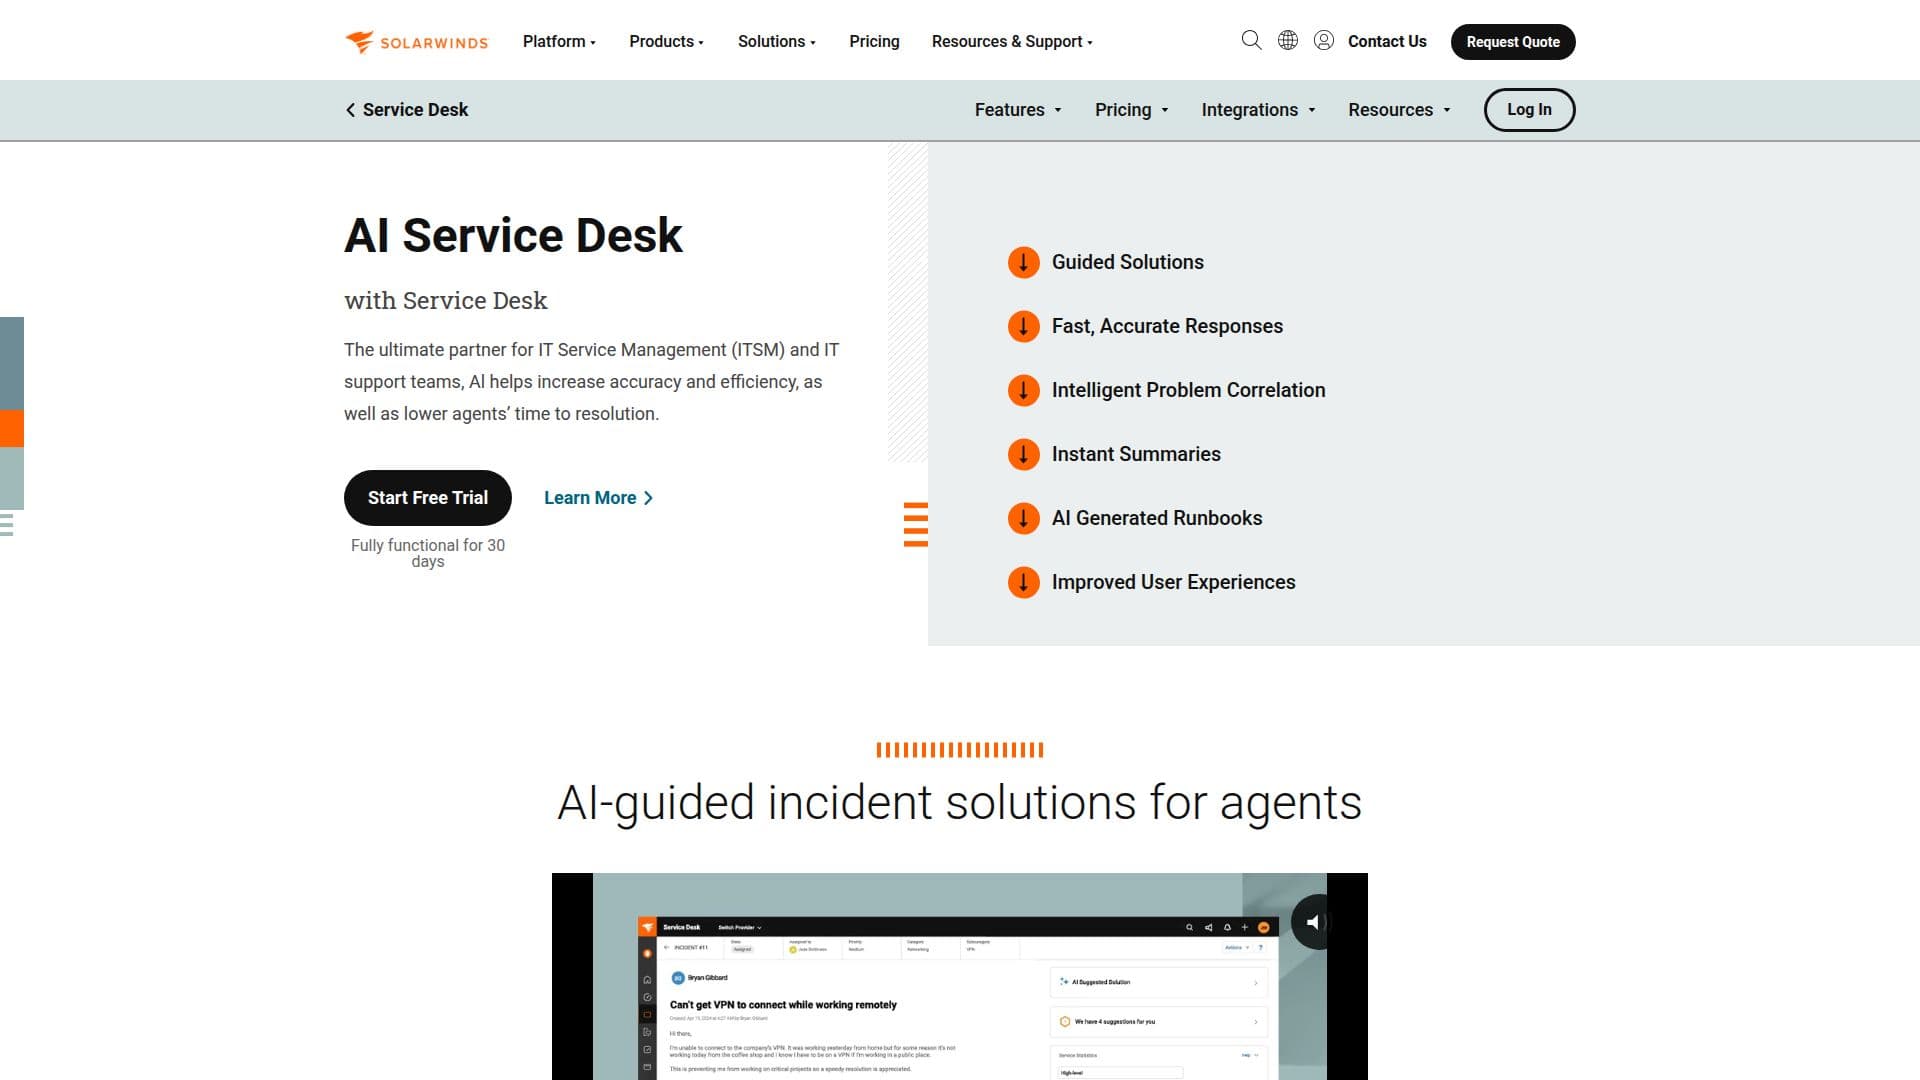Click the 'Fully functional for 30 days' text
The height and width of the screenshot is (1080, 1920).
428,553
